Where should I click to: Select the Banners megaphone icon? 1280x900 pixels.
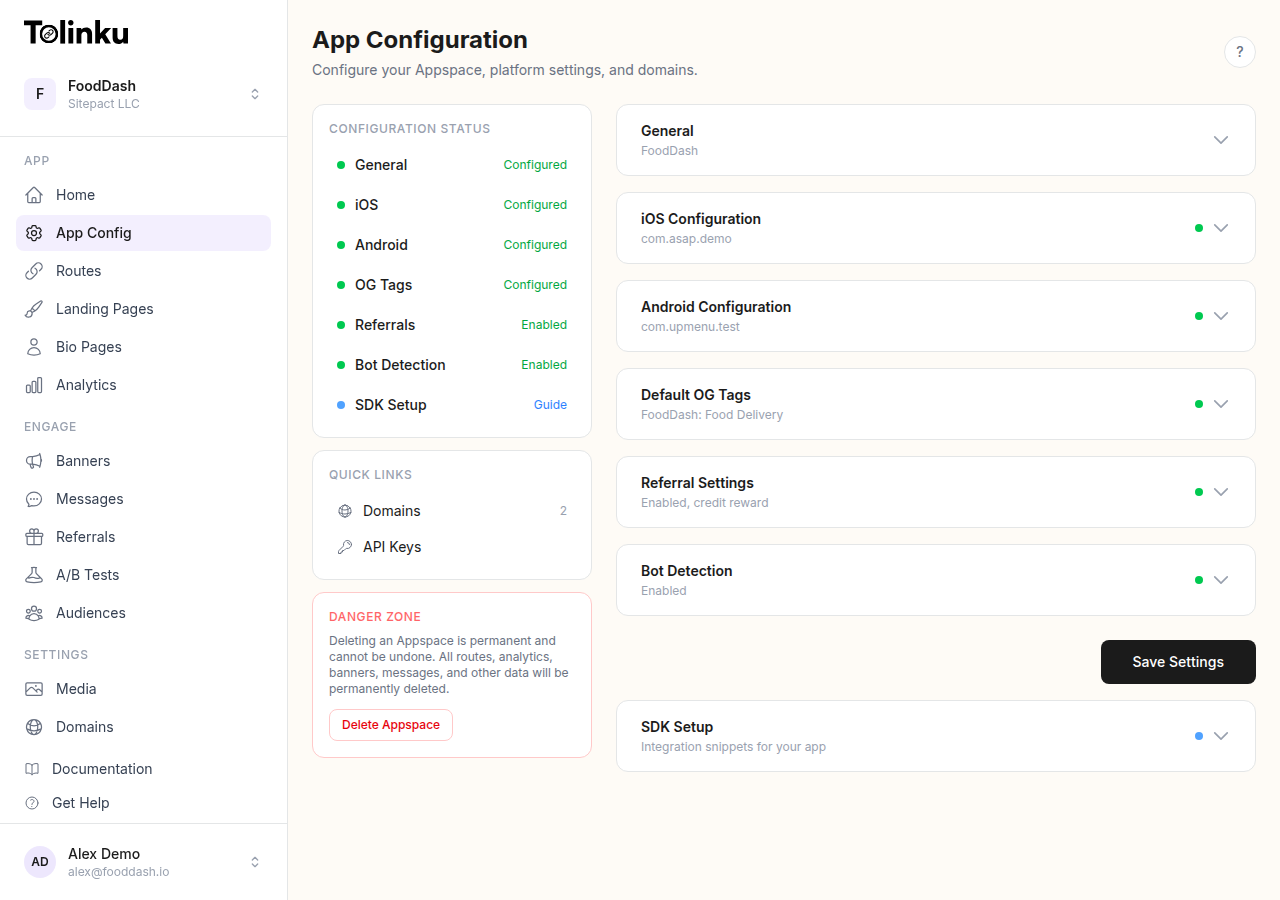tap(36, 460)
